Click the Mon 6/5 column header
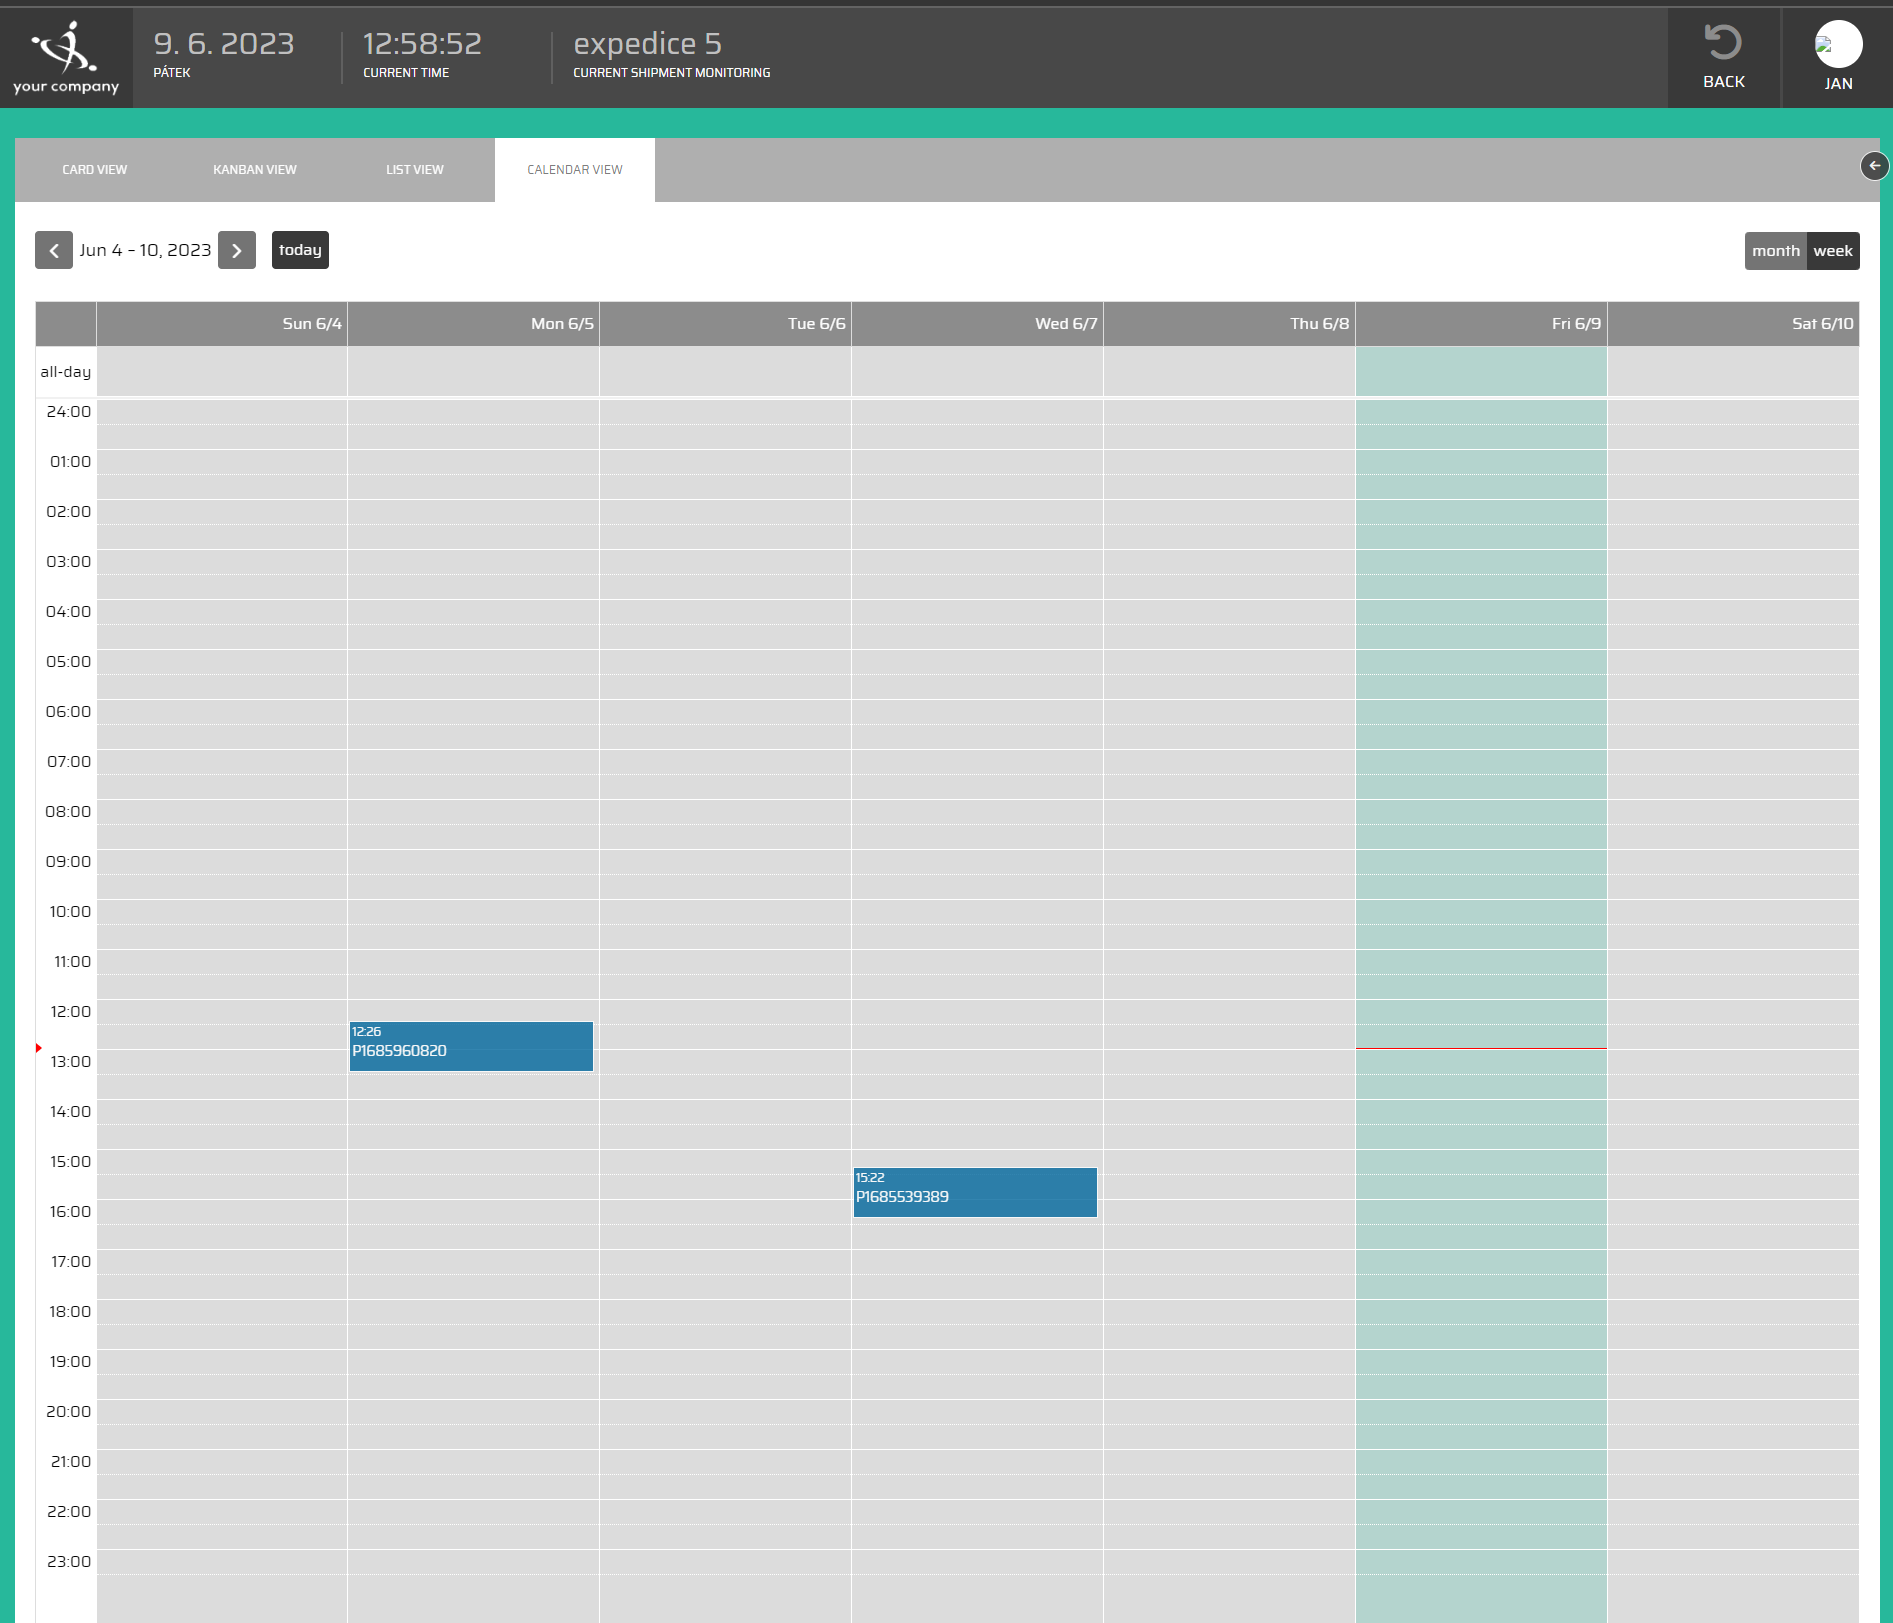The width and height of the screenshot is (1893, 1623). coord(562,324)
